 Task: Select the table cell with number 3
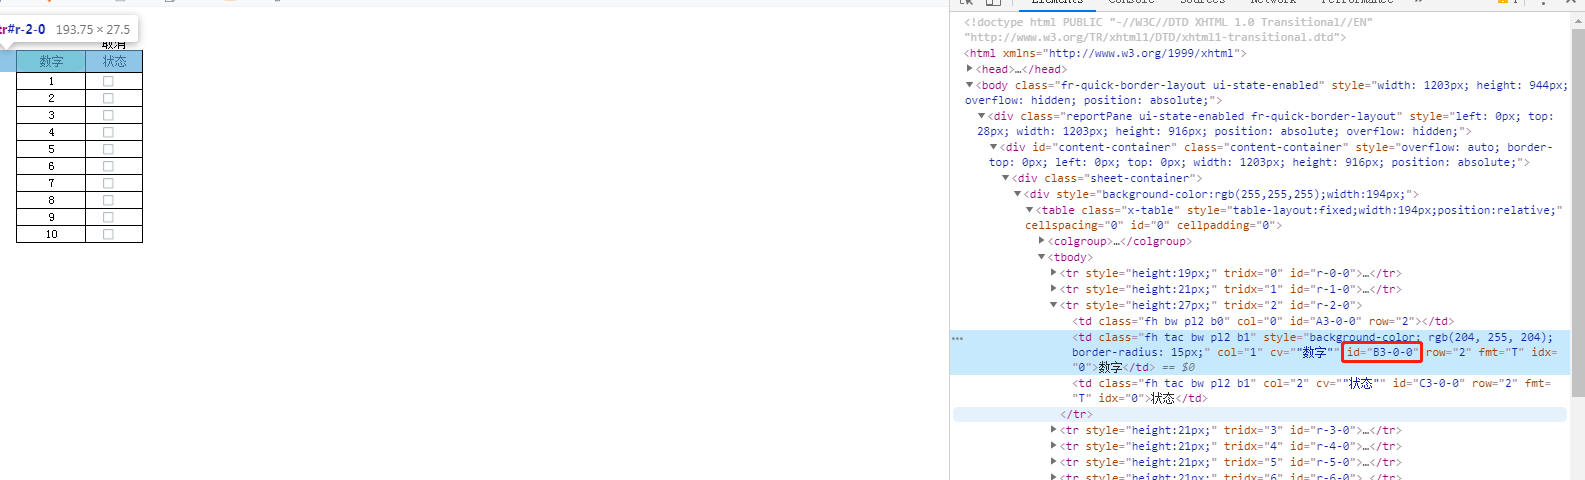point(51,115)
